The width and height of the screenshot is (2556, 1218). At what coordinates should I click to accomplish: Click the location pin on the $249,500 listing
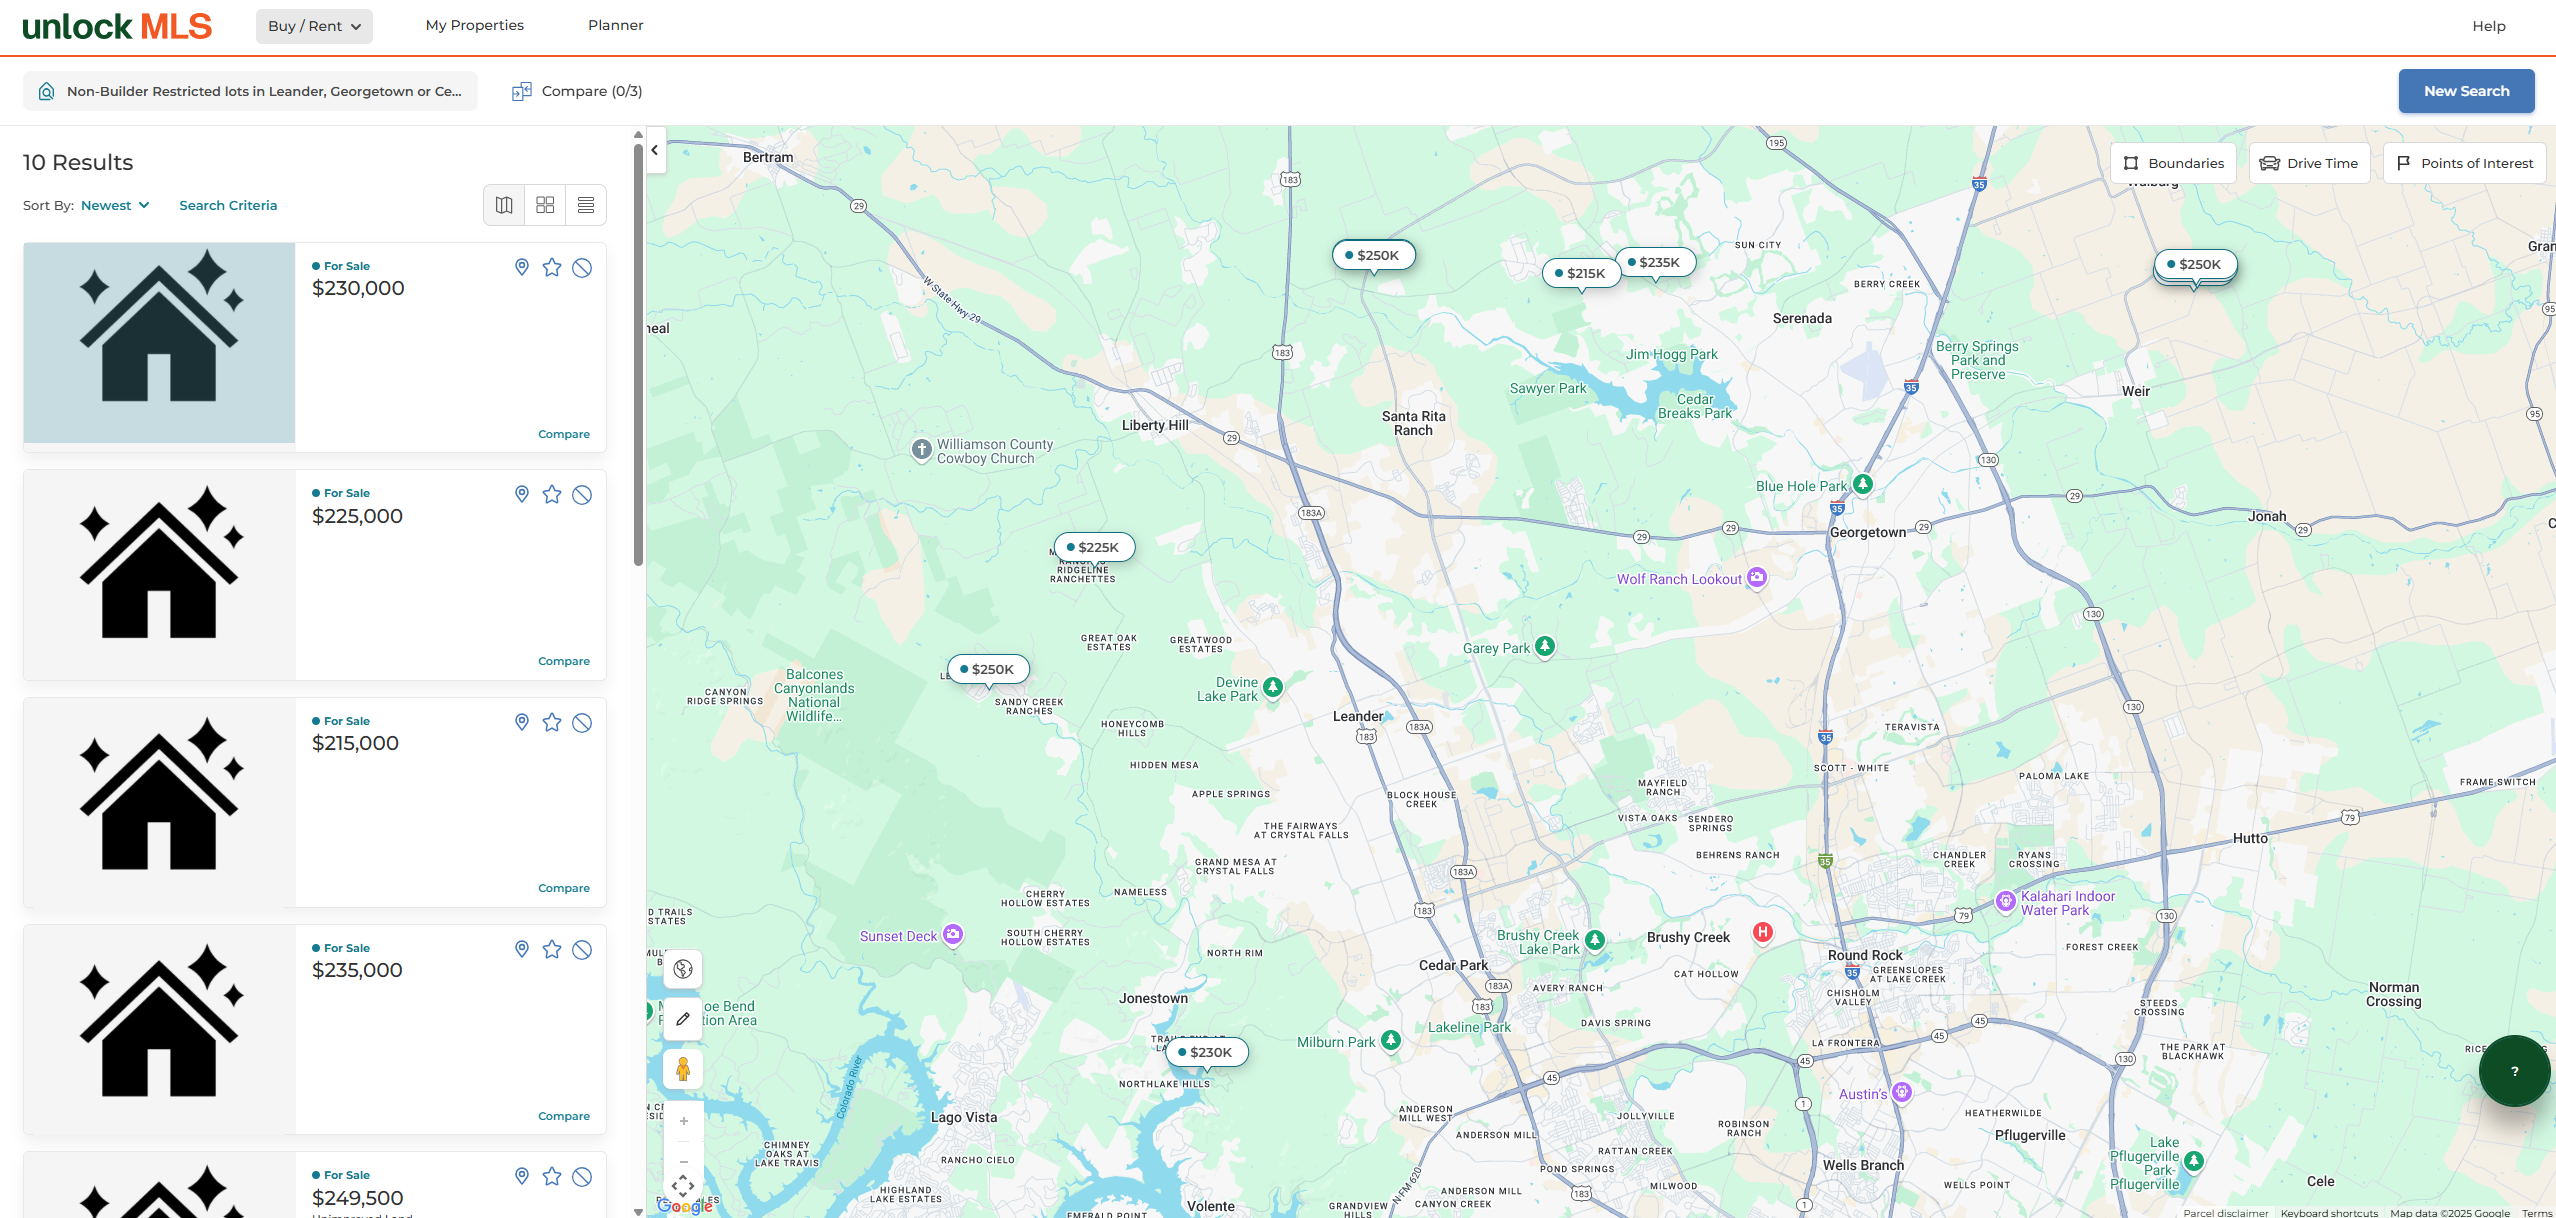pos(521,1176)
